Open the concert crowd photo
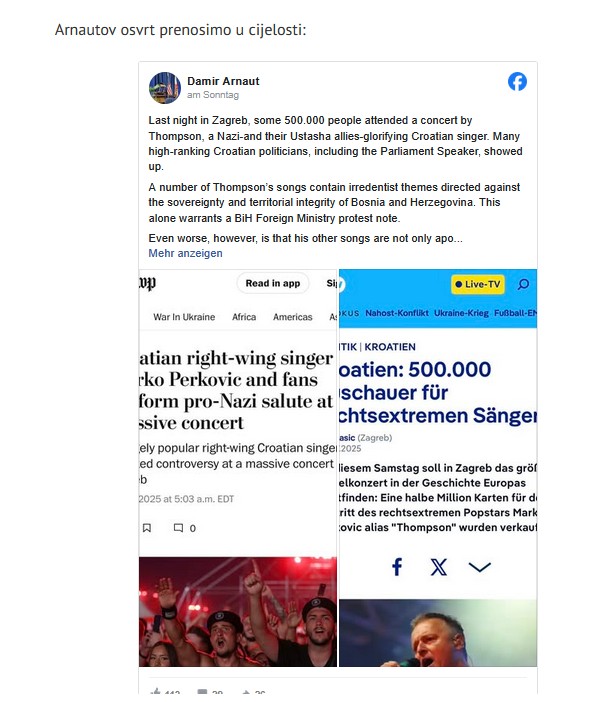Image resolution: width=604 pixels, height=702 pixels. 238,612
